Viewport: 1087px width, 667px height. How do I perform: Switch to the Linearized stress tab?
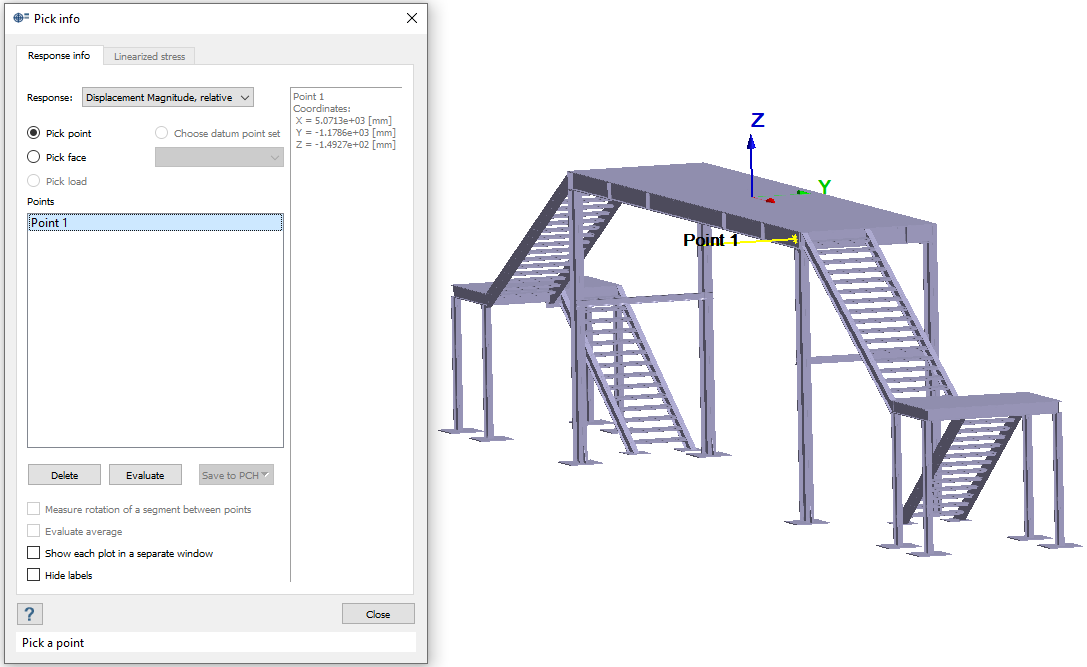point(149,56)
